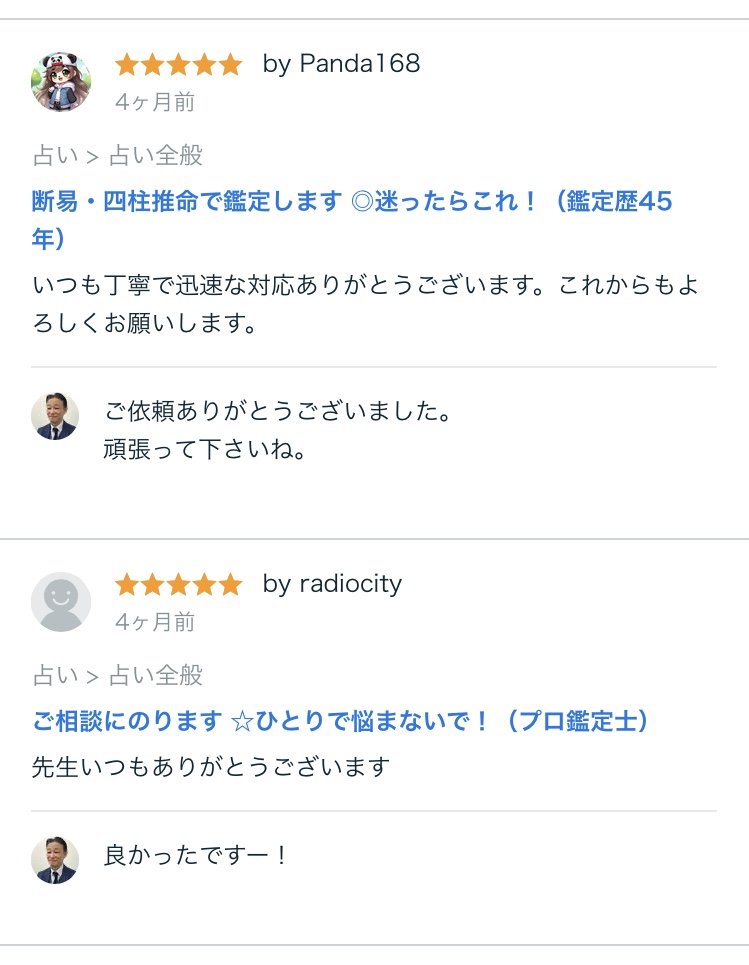The height and width of the screenshot is (965, 749).
Task: Click the seller reply ご依頼ありがとうございました。
Action: click(x=278, y=411)
